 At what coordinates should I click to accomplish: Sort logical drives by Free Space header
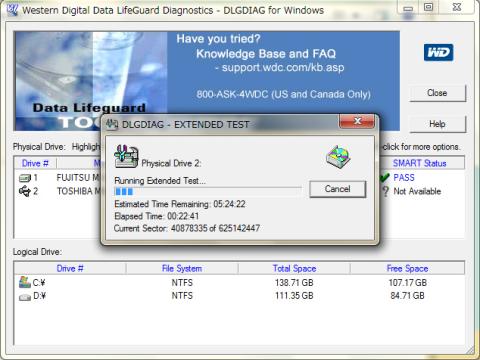[407, 268]
